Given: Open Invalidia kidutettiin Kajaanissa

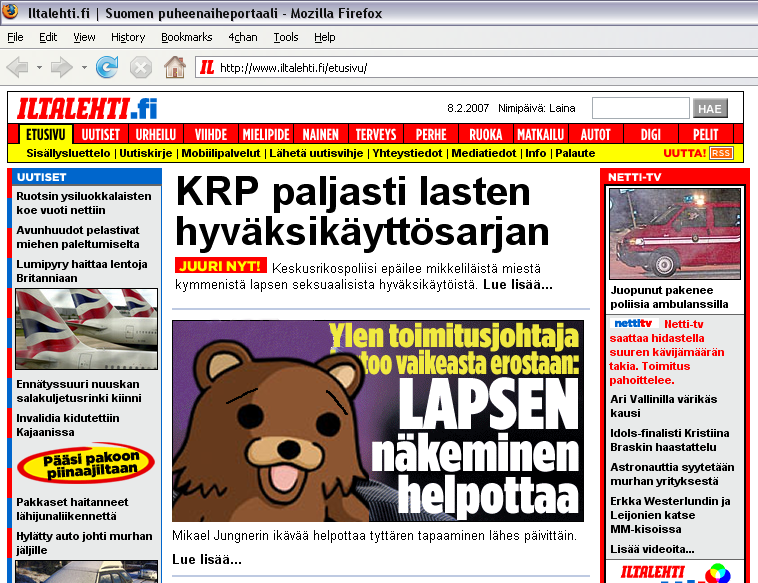Looking at the screenshot, I should coord(68,425).
